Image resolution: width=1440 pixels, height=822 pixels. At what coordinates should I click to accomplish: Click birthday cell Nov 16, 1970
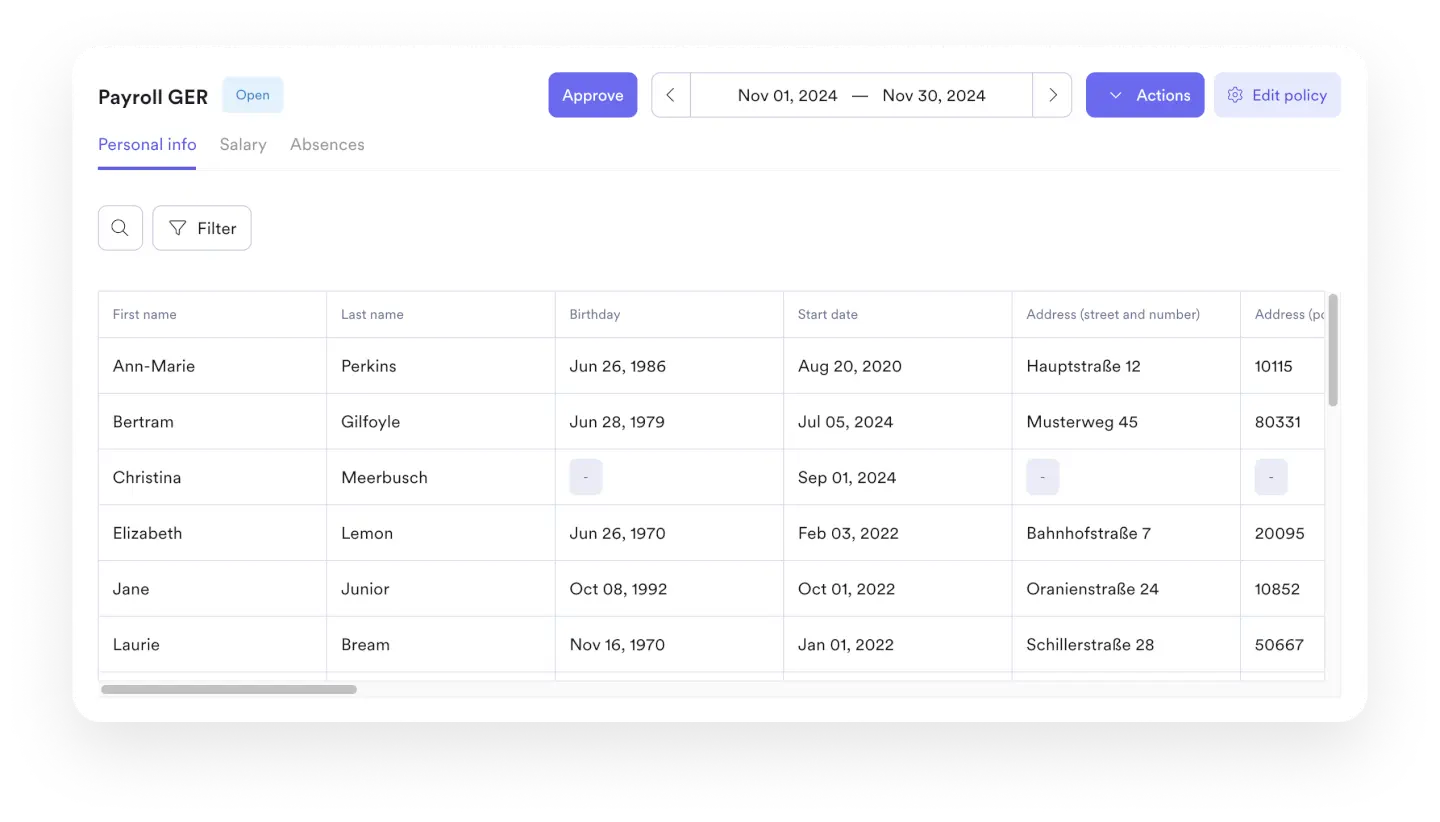[x=669, y=645]
